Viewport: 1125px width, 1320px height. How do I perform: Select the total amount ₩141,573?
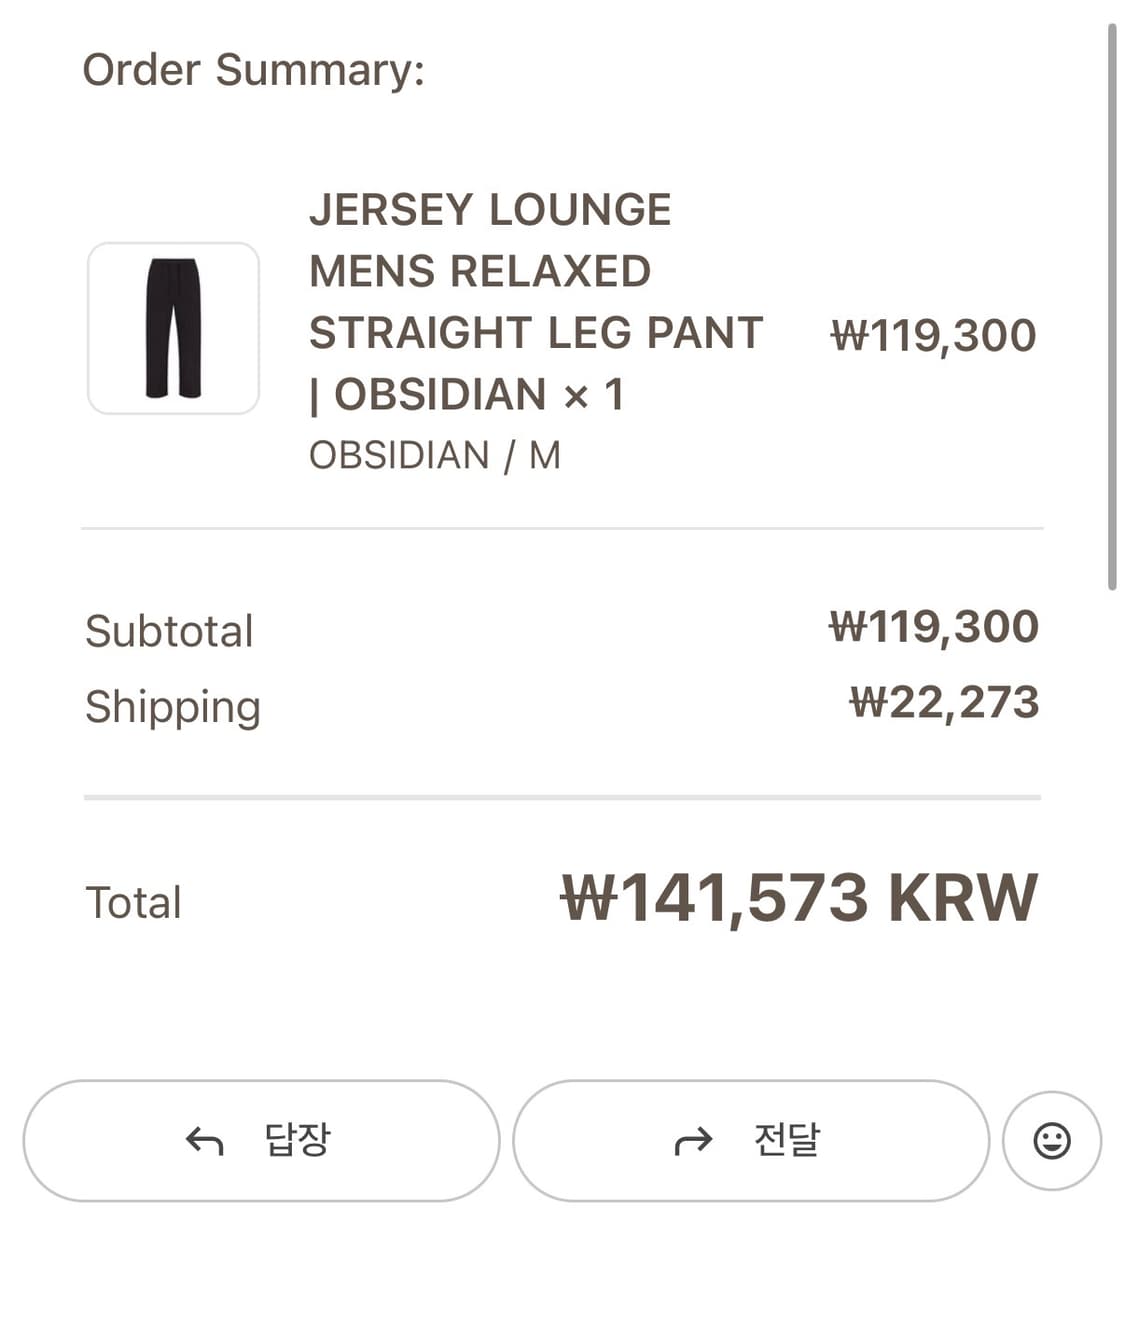point(714,897)
